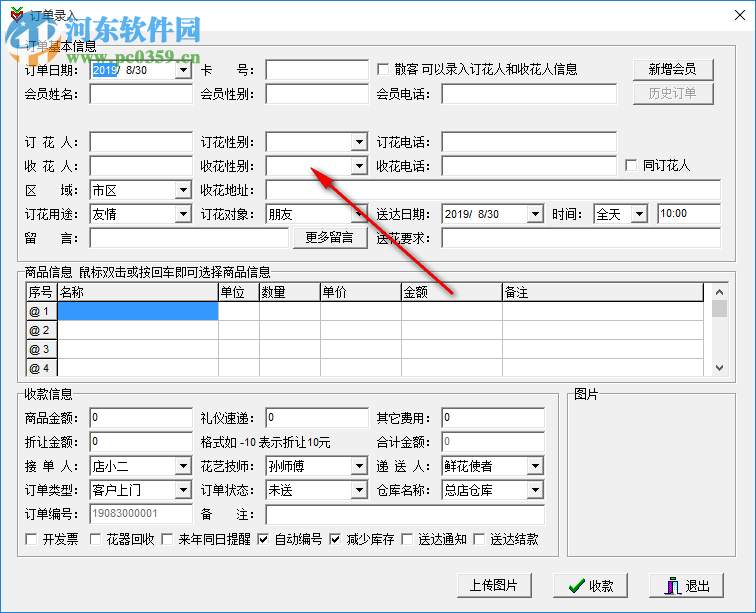Open the 接单人 dropdown showing 店小二
This screenshot has height=613, width=756.
tap(183, 466)
